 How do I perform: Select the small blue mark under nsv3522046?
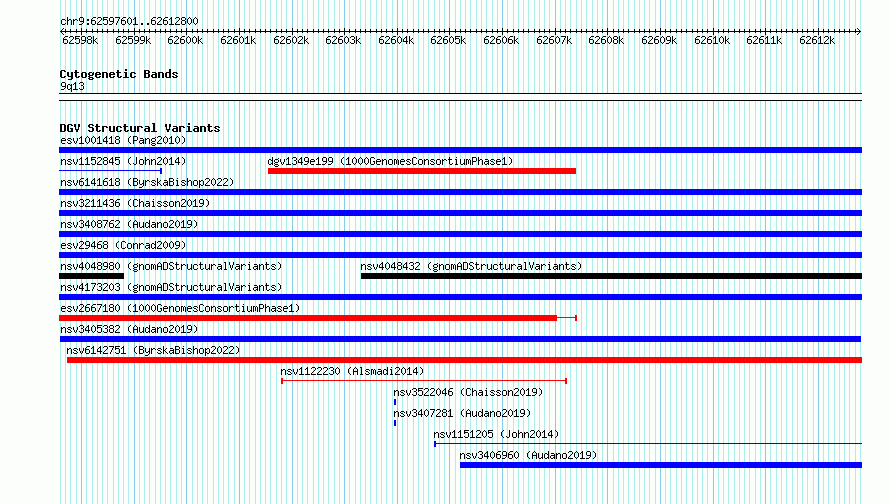(x=395, y=402)
